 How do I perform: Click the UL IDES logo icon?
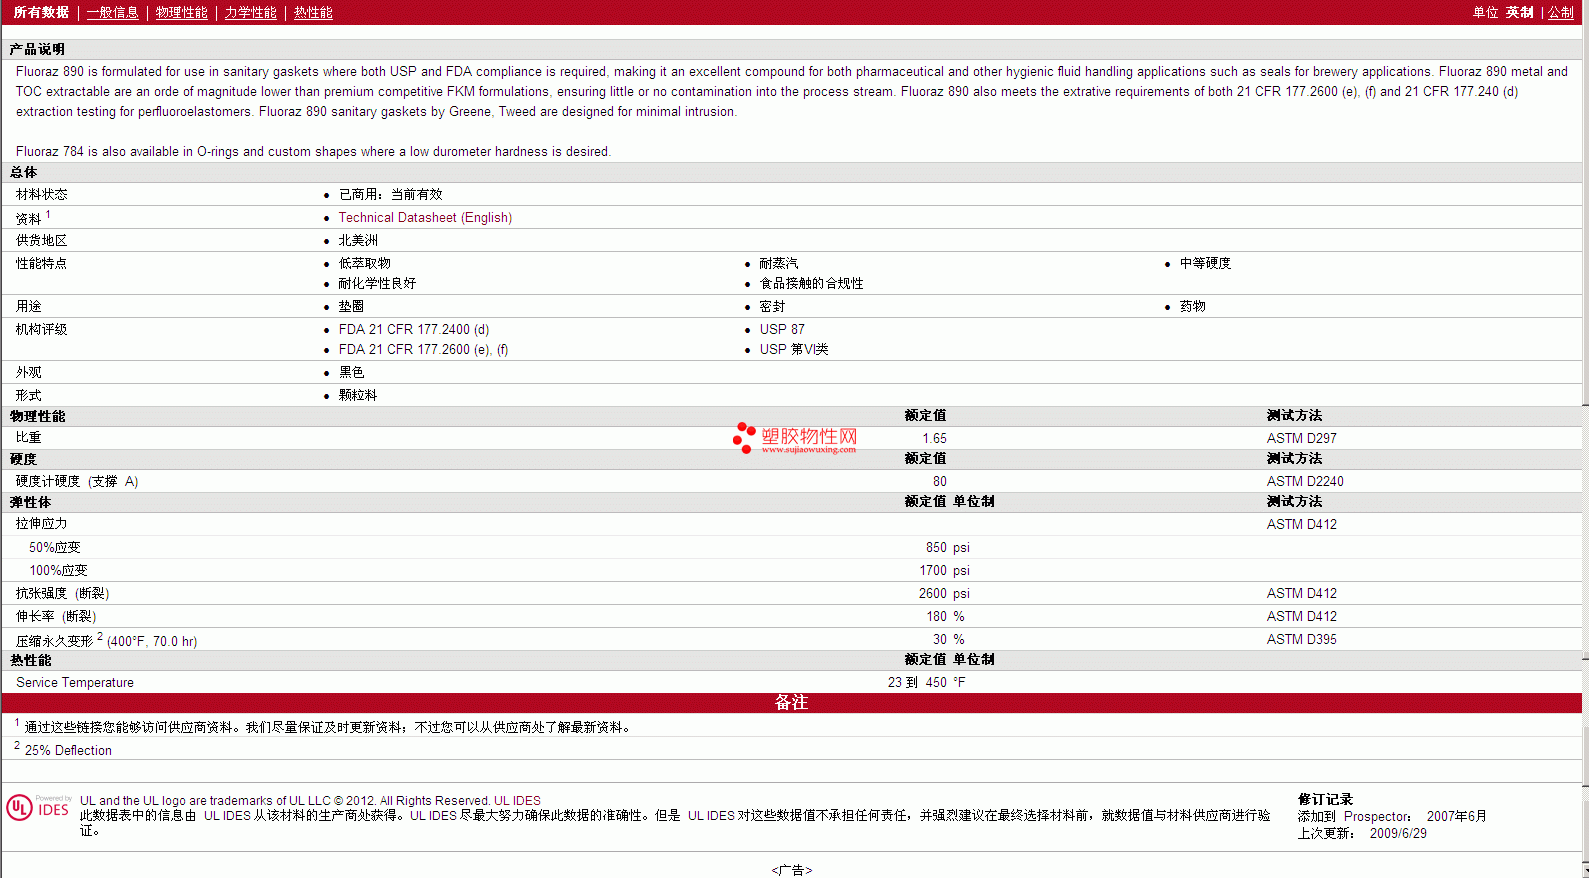pyautogui.click(x=38, y=807)
